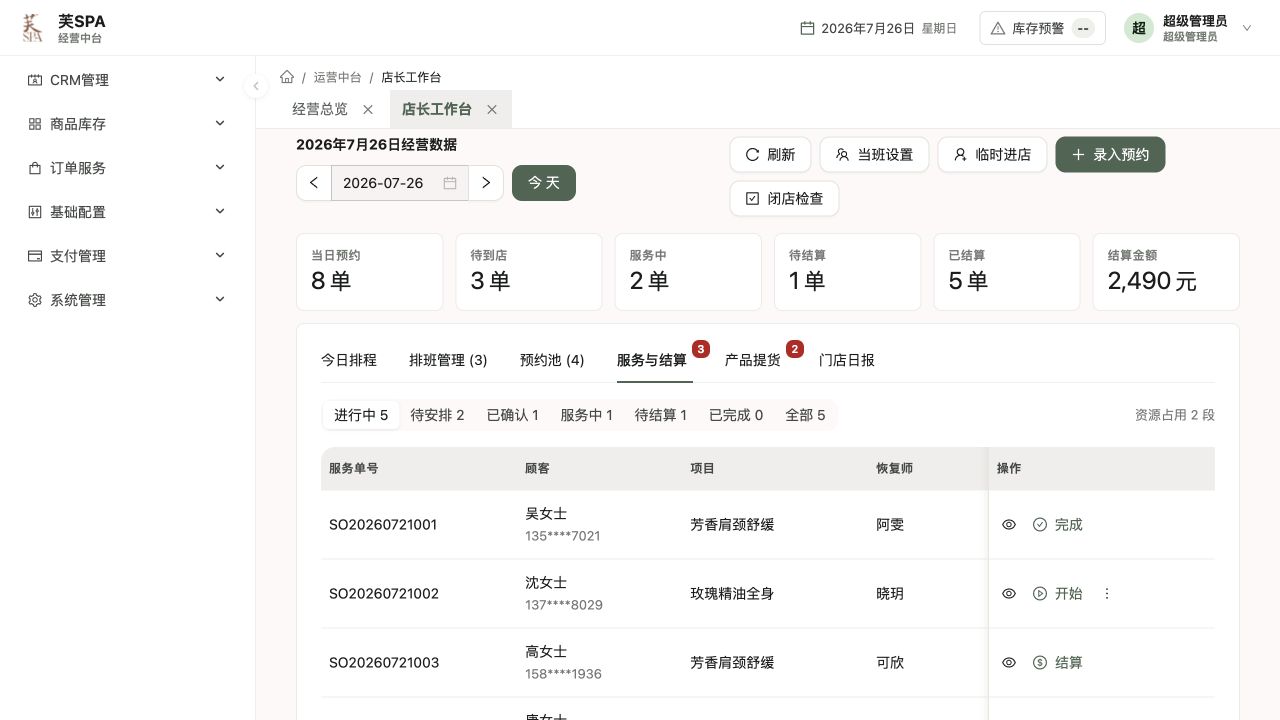This screenshot has width=1280, height=720.
Task: Click the 运营中台 breadcrumb
Action: coord(337,77)
